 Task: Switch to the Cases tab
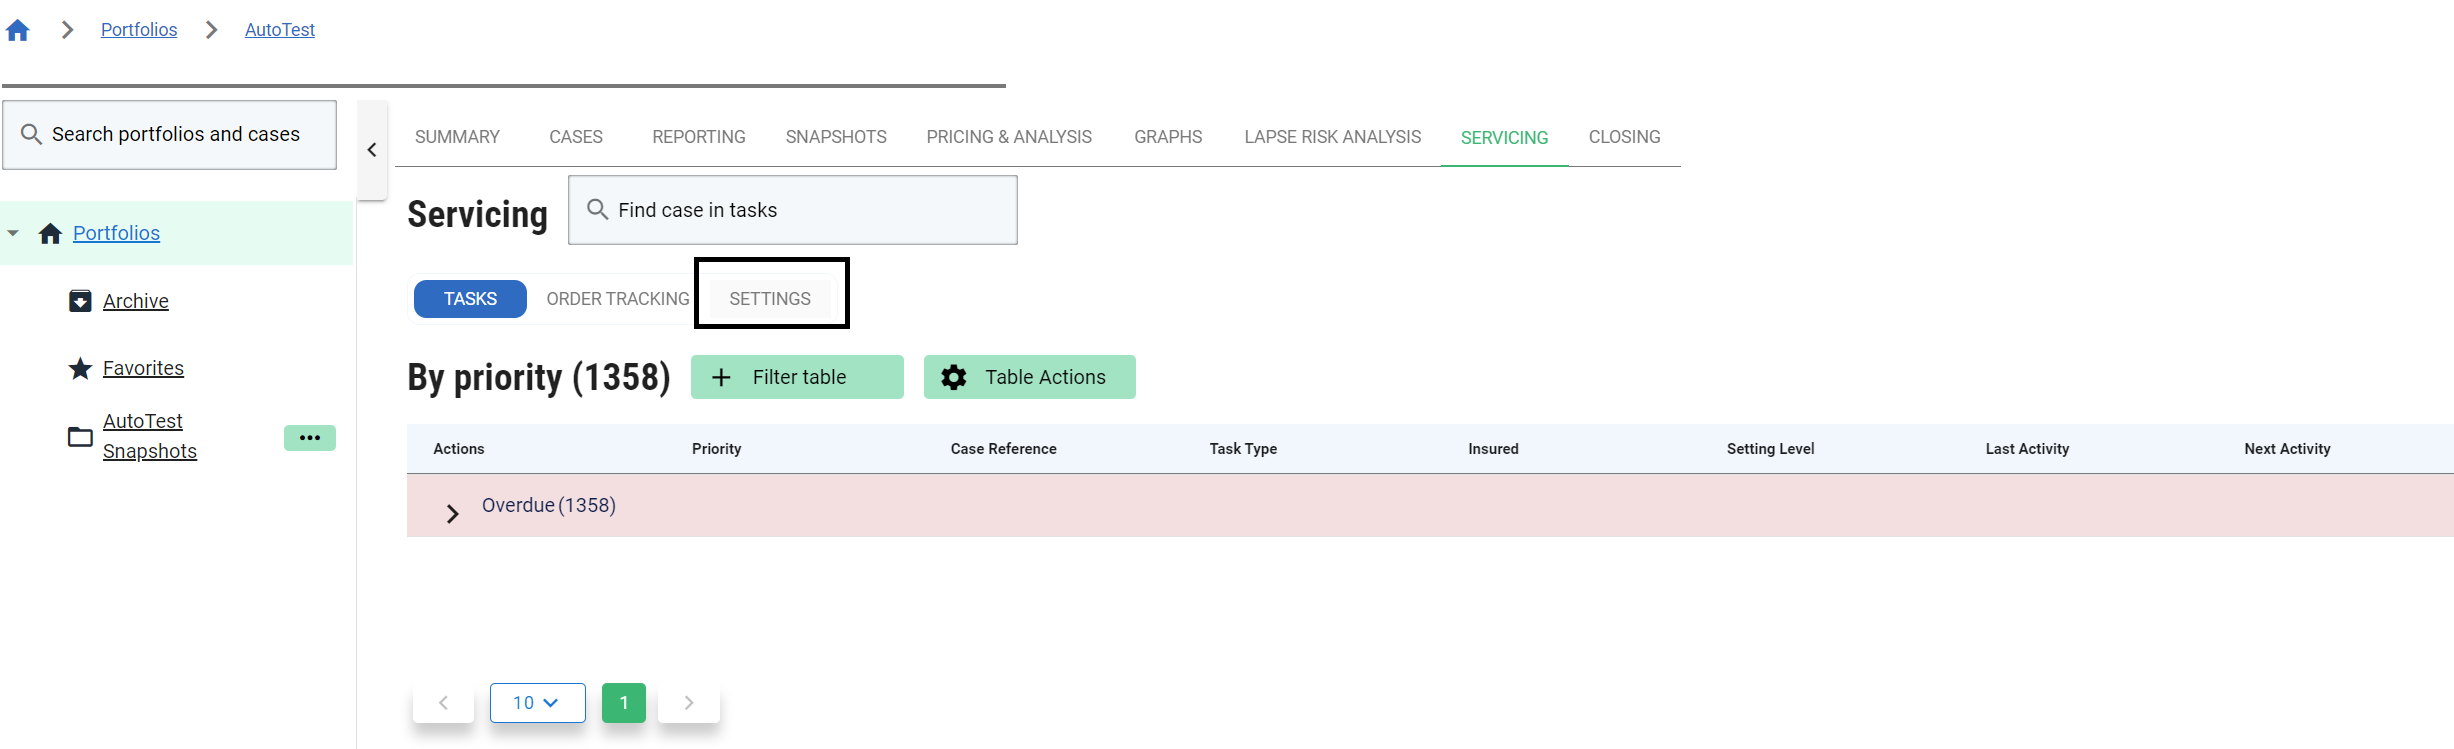[x=576, y=137]
